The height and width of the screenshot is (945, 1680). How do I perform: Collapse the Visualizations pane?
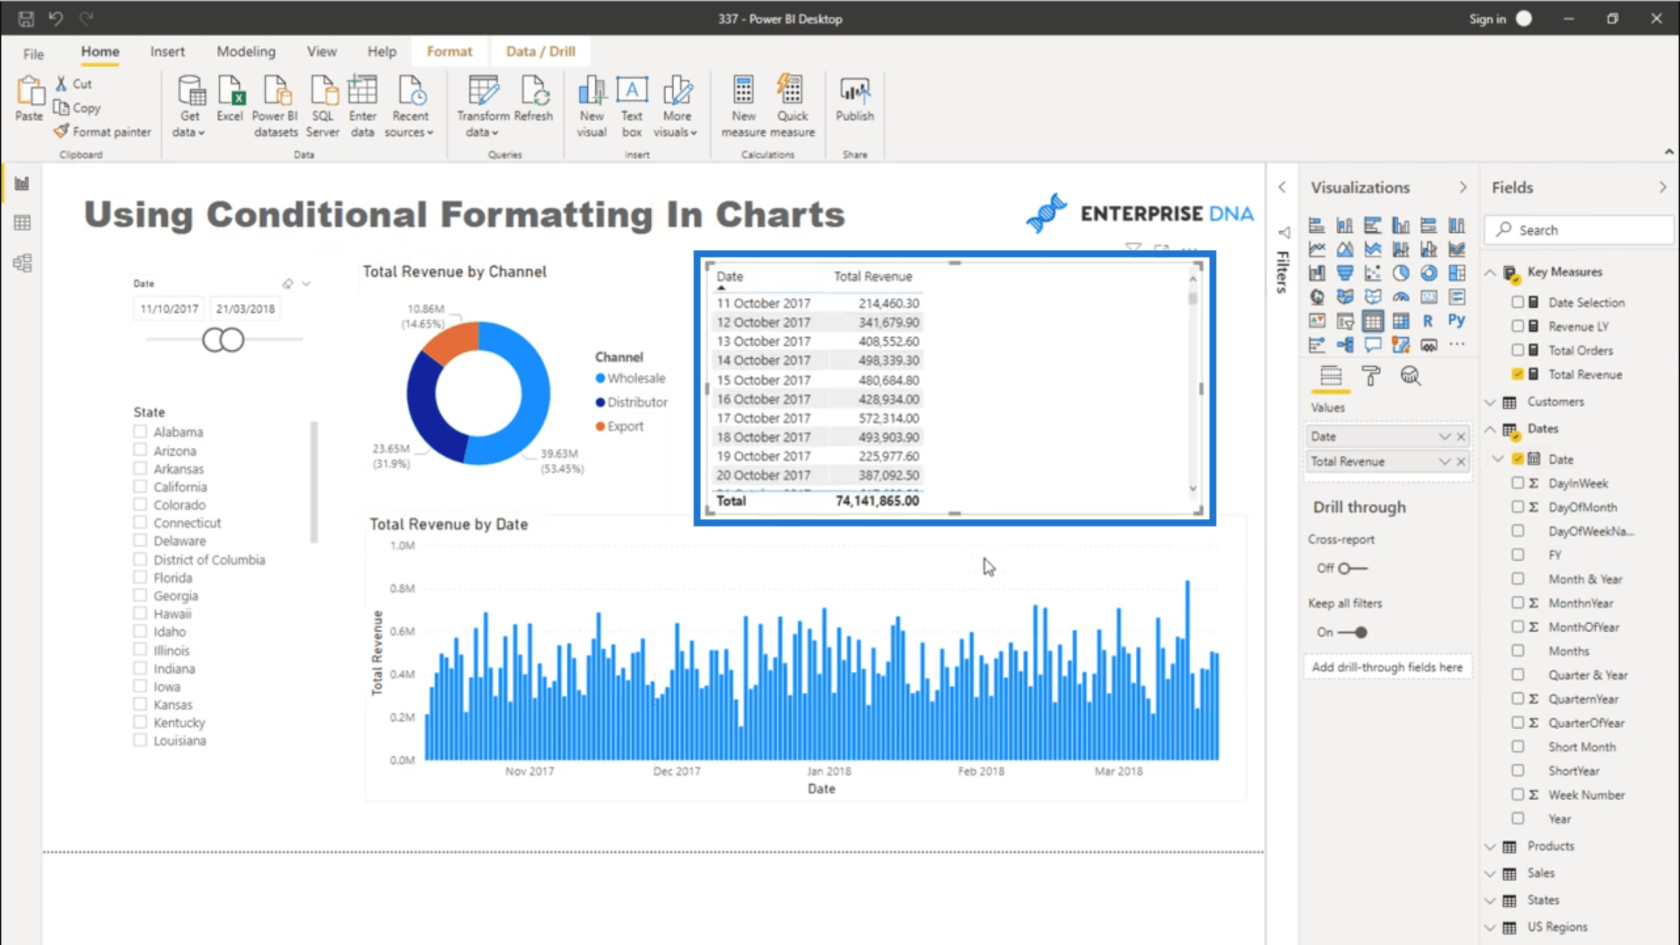pyautogui.click(x=1463, y=187)
